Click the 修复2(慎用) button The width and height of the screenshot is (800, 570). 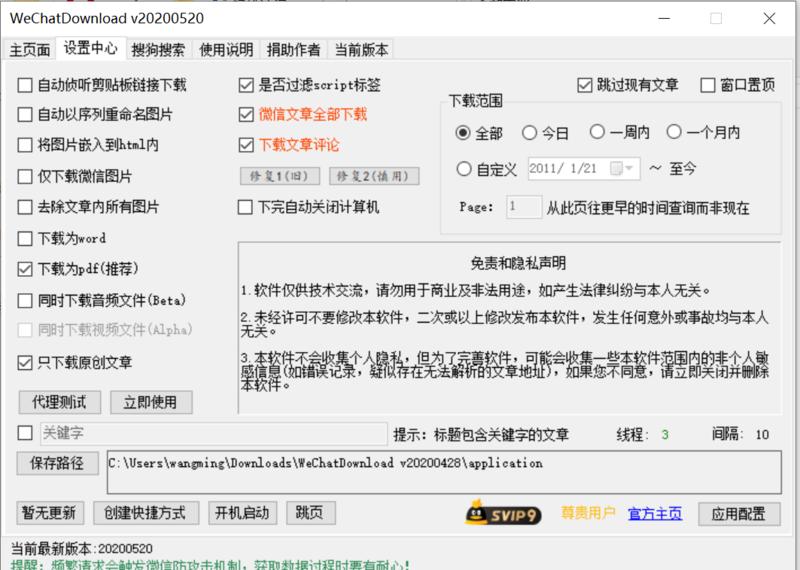pos(374,176)
